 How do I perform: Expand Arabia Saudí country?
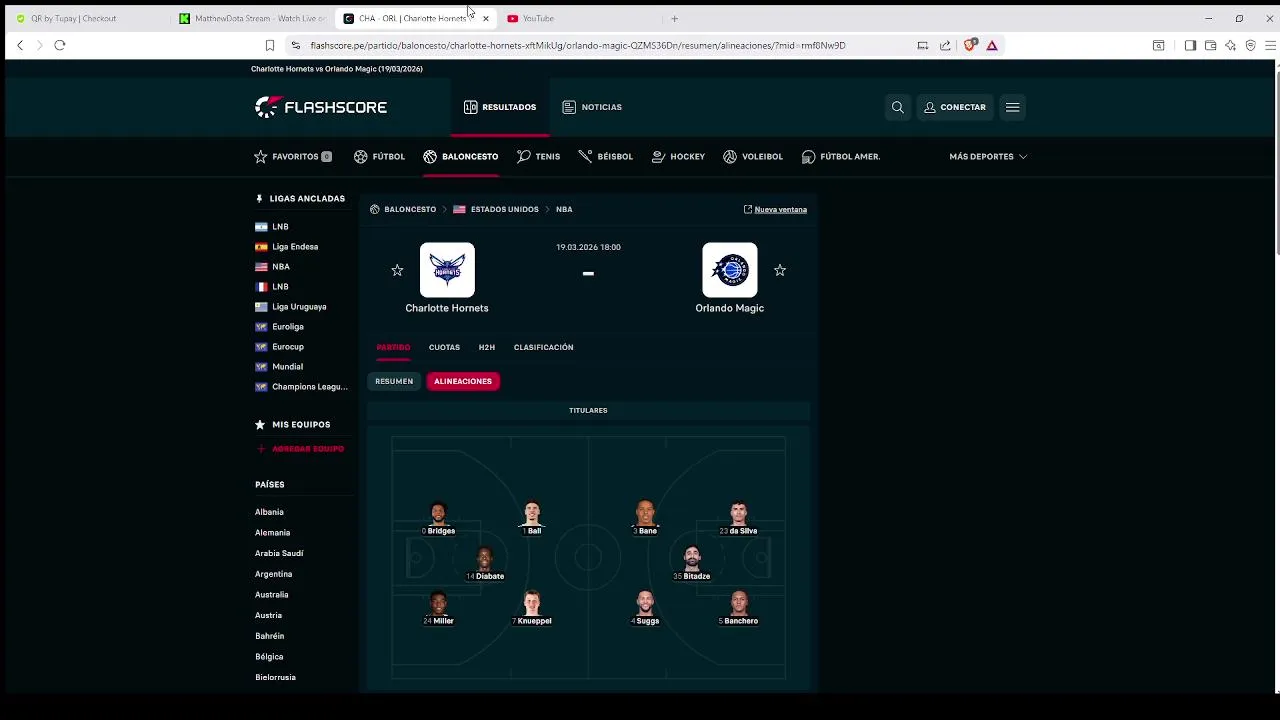(x=279, y=553)
